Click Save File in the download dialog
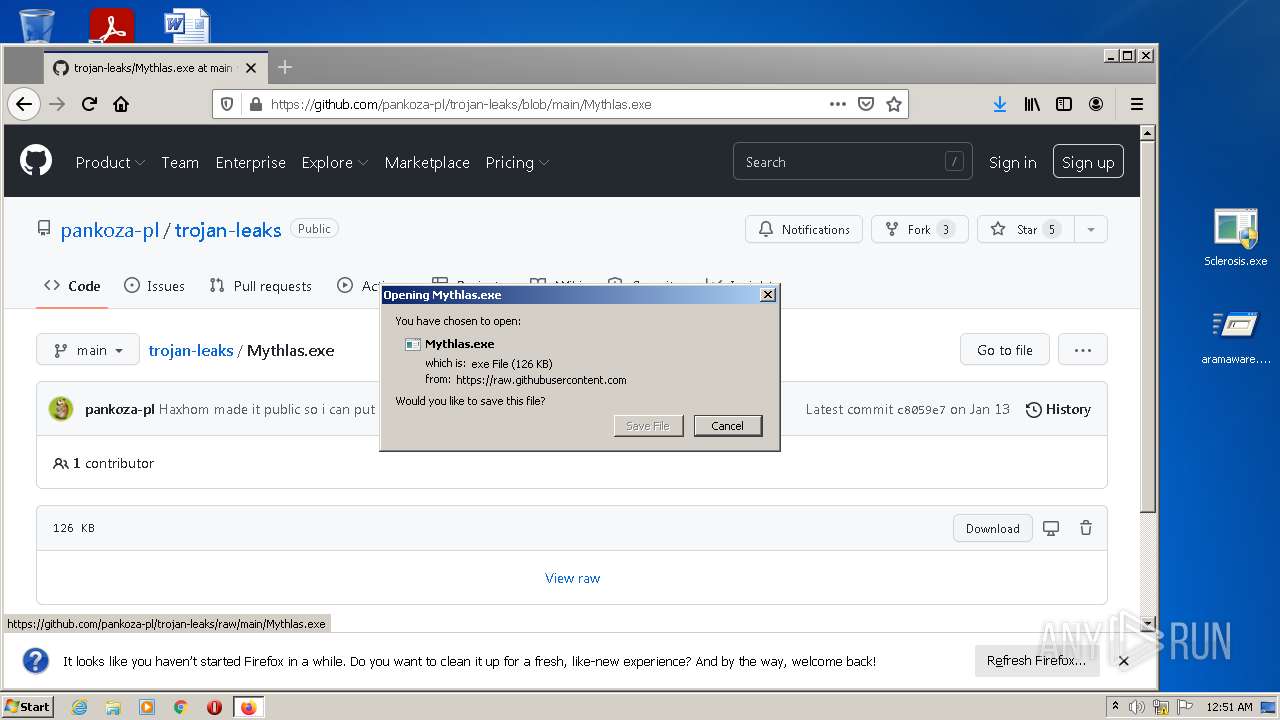 click(648, 426)
